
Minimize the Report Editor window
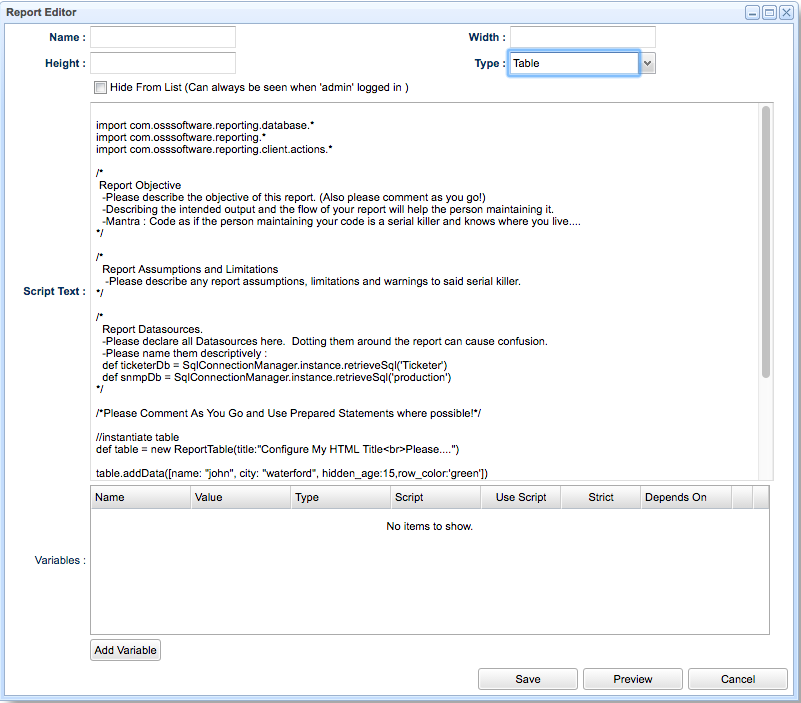752,12
